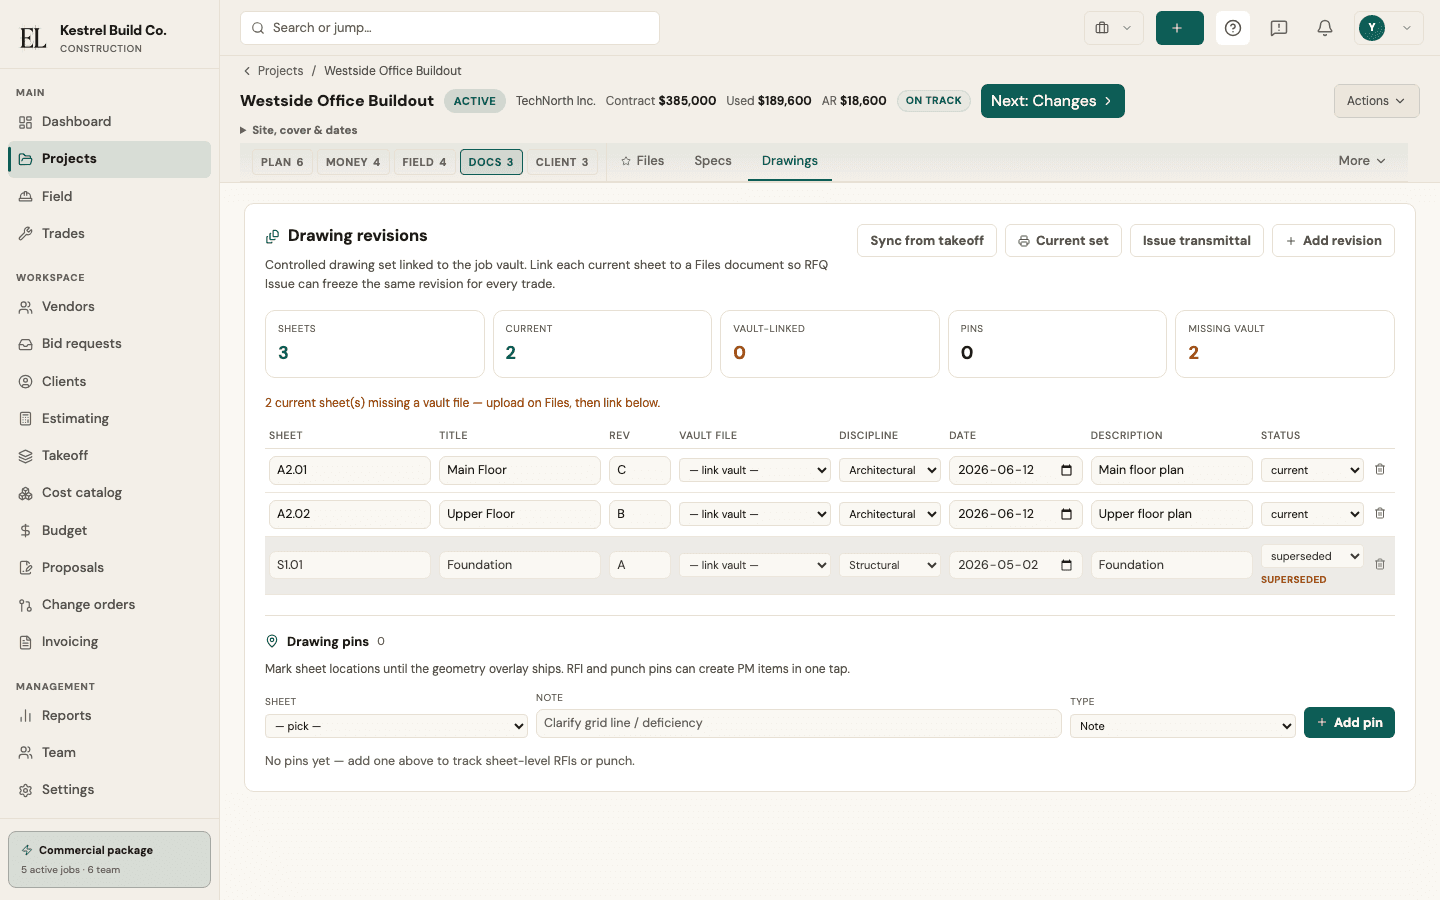Click the green plus create button
The height and width of the screenshot is (900, 1440).
tap(1179, 28)
